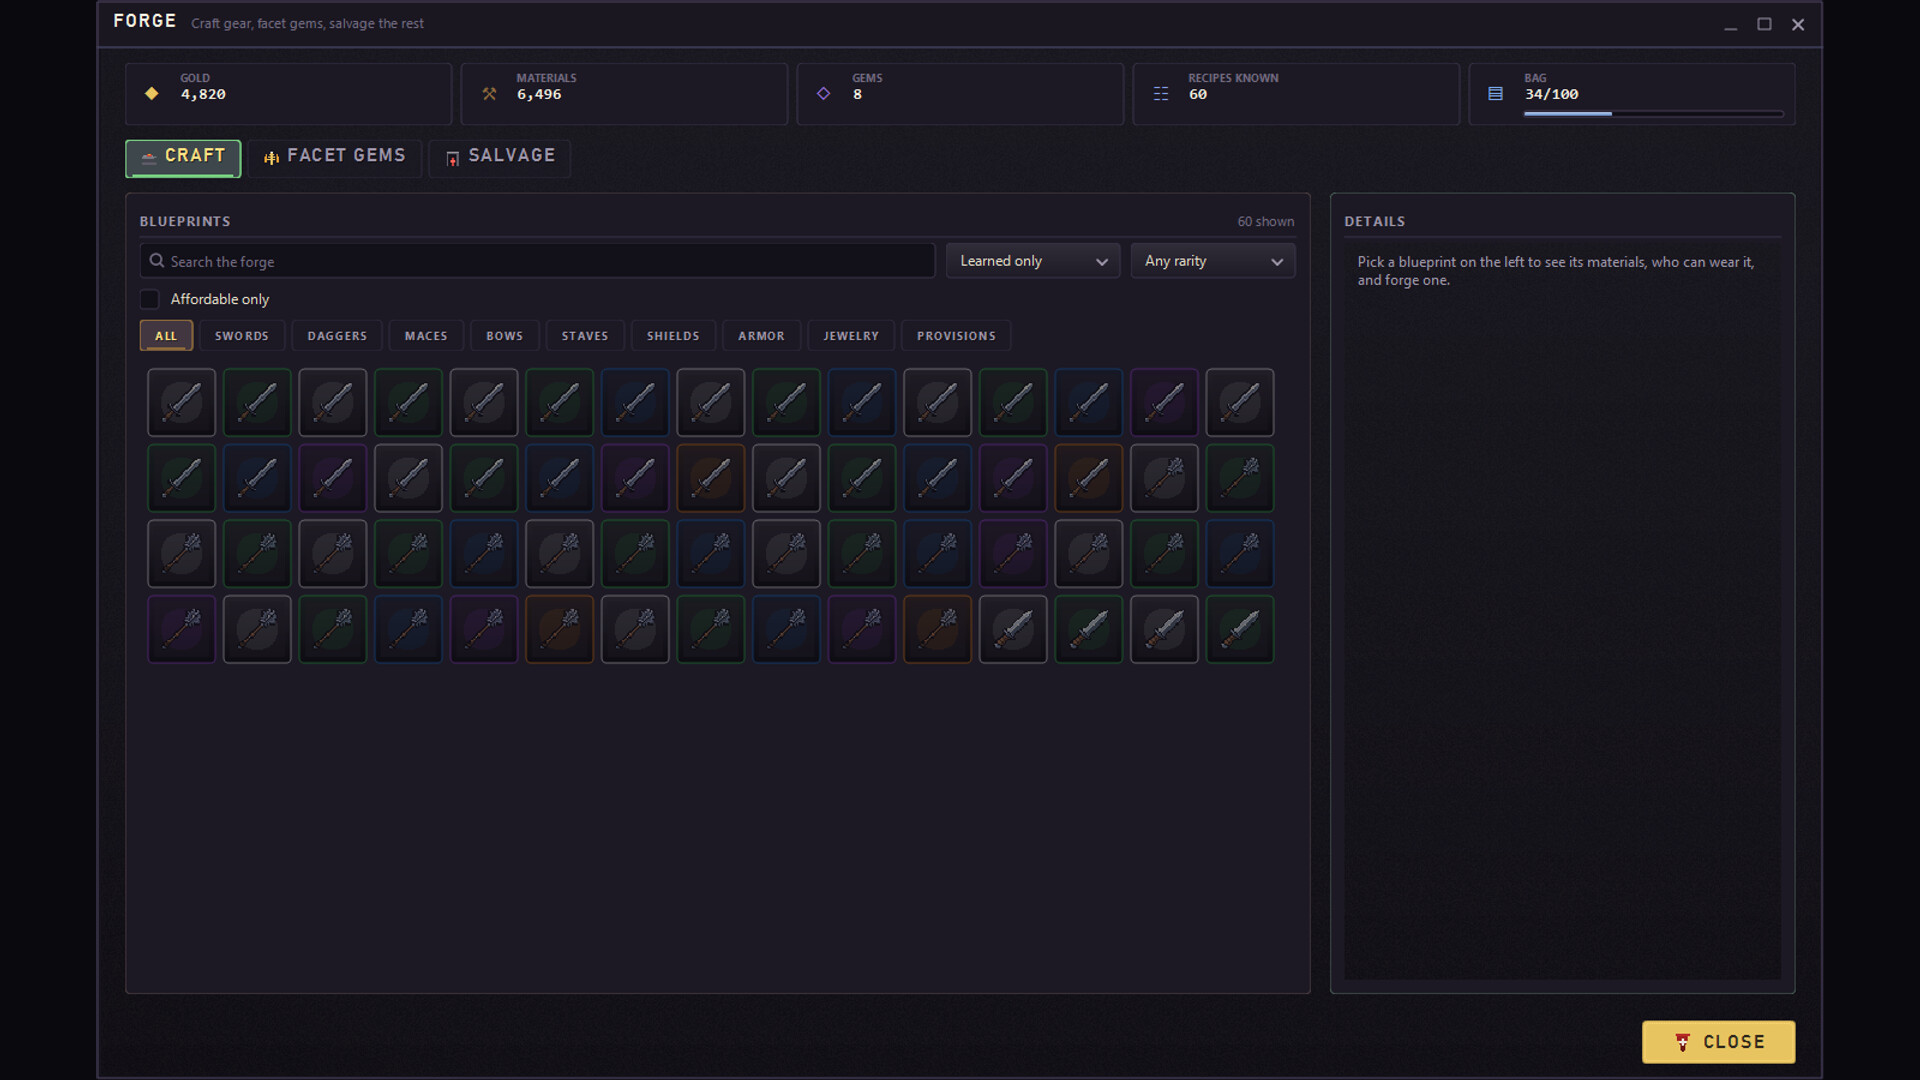
Task: Click the yellow Close button
Action: click(1718, 1042)
